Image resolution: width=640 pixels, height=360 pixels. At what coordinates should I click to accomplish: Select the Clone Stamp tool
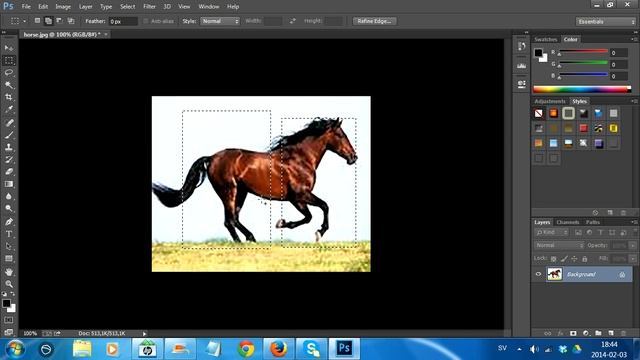pos(9,147)
